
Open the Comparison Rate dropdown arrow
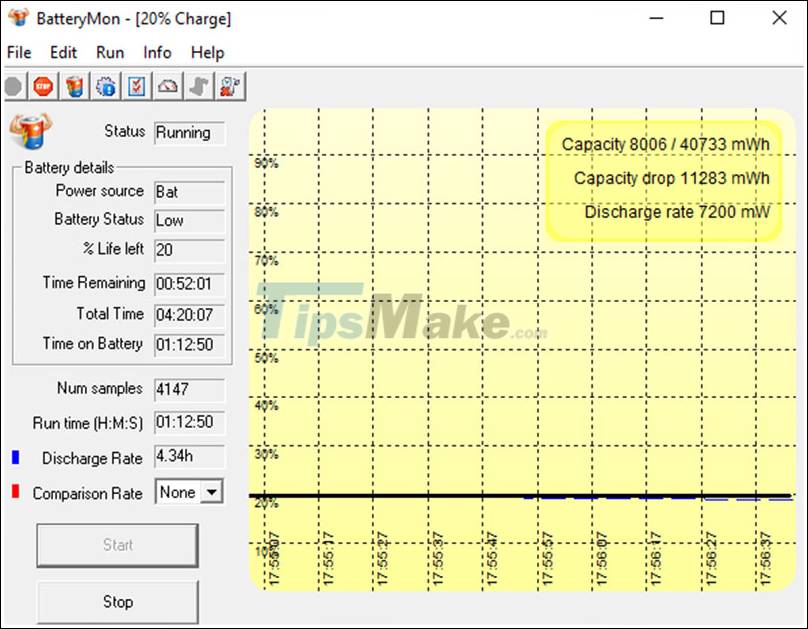point(210,493)
